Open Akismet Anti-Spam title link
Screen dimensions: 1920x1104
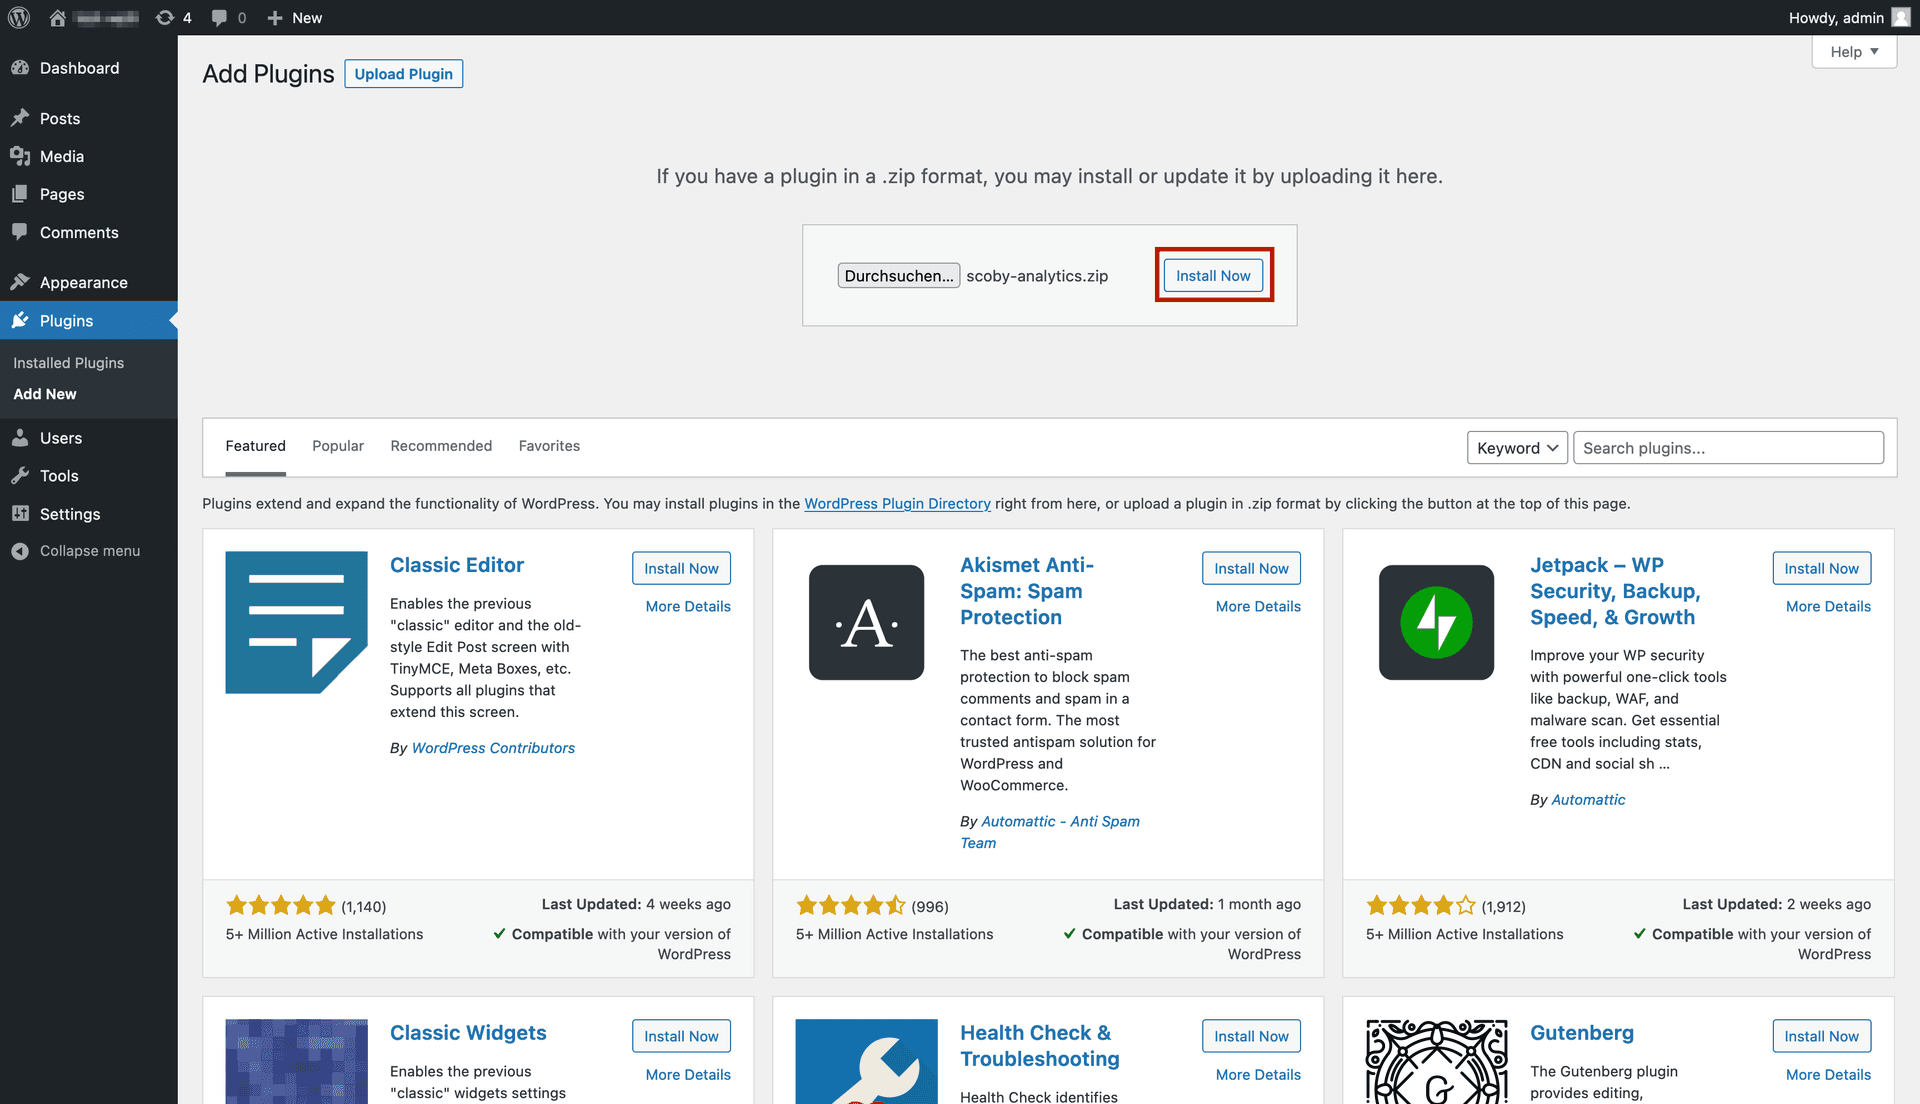1027,591
